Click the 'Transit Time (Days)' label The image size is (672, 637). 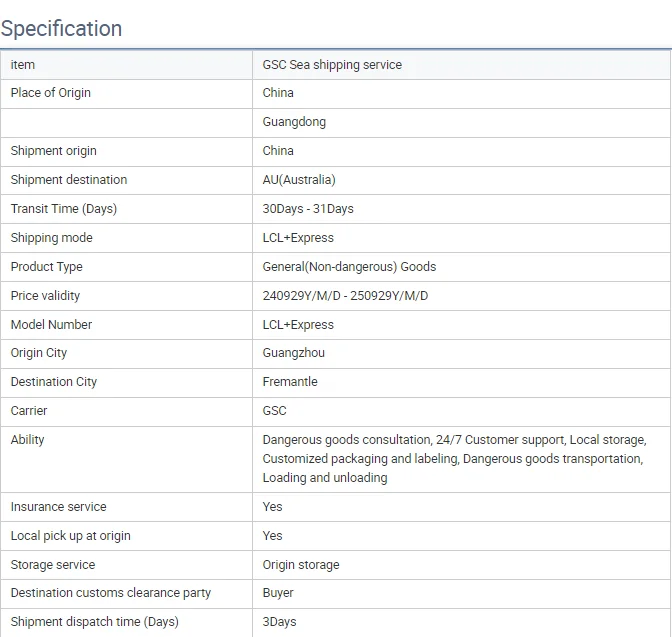[x=64, y=209]
